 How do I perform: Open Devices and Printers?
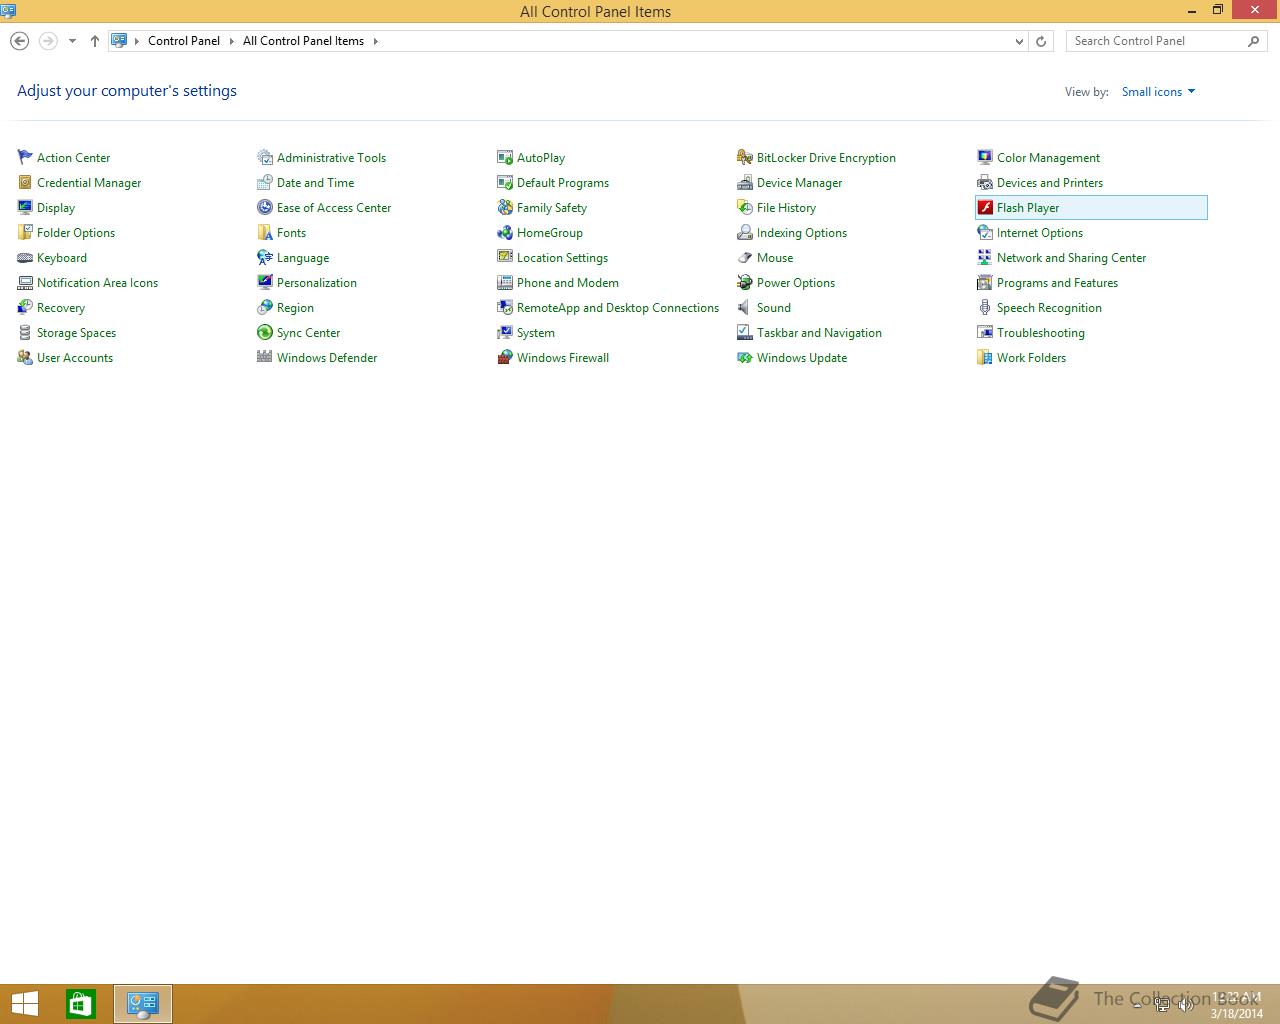point(1050,182)
